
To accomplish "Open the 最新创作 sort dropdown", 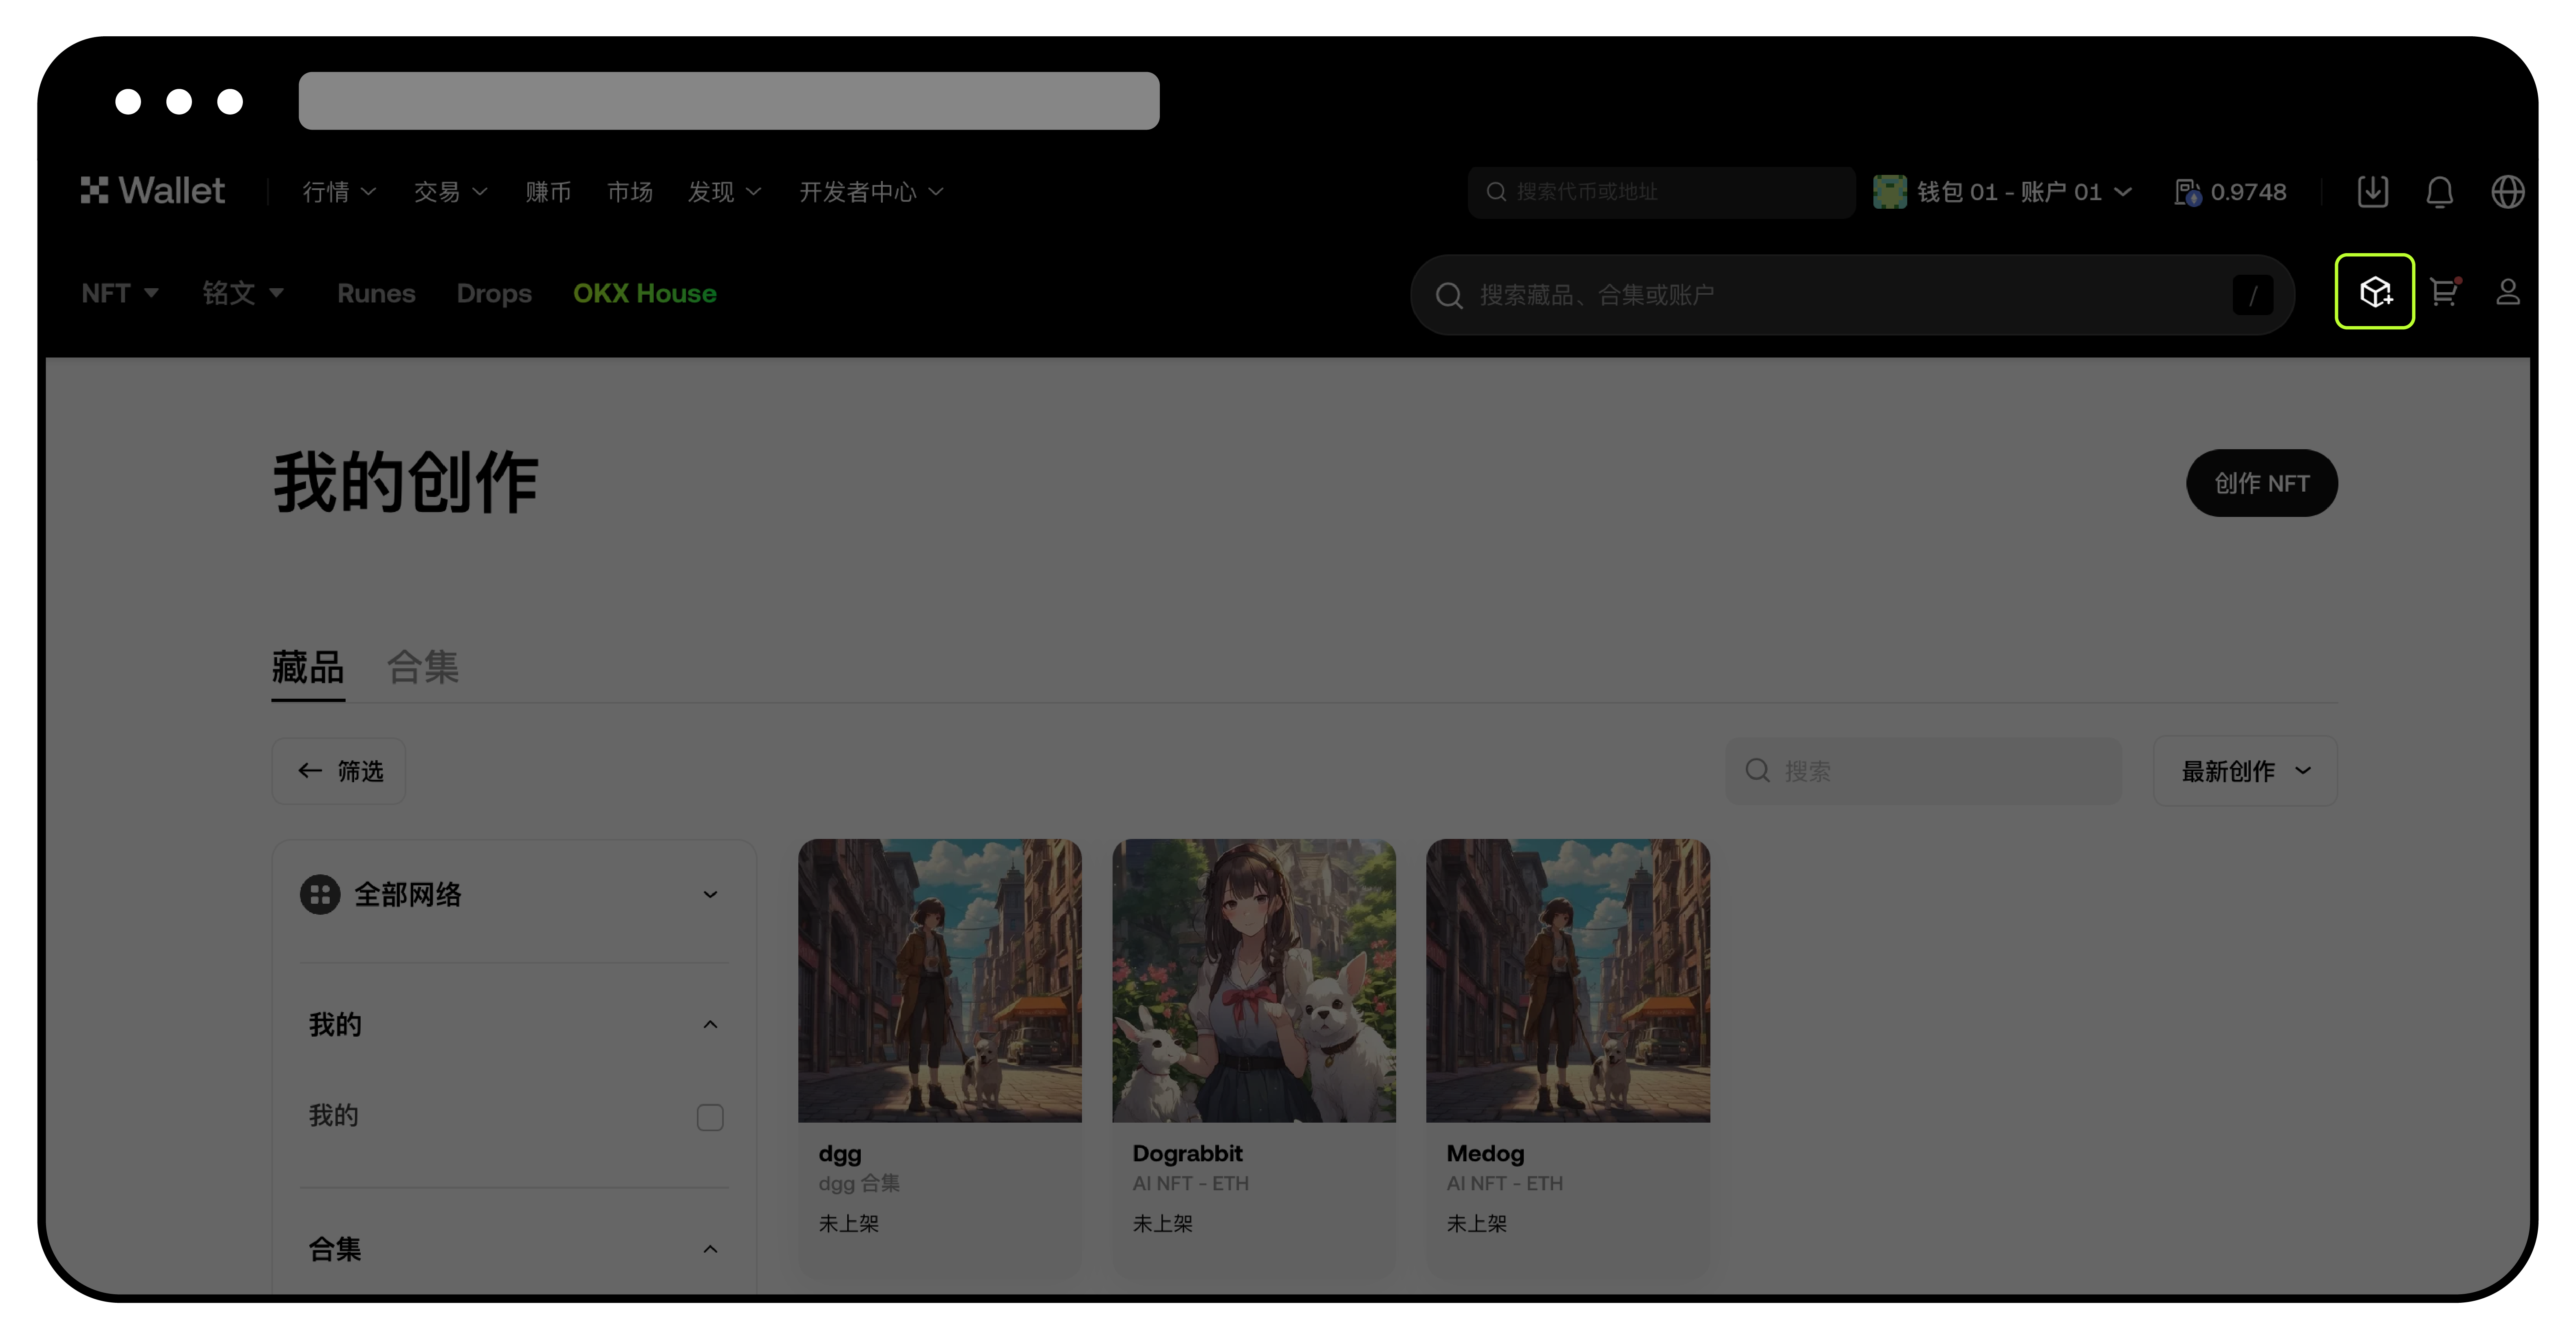I will (2245, 770).
